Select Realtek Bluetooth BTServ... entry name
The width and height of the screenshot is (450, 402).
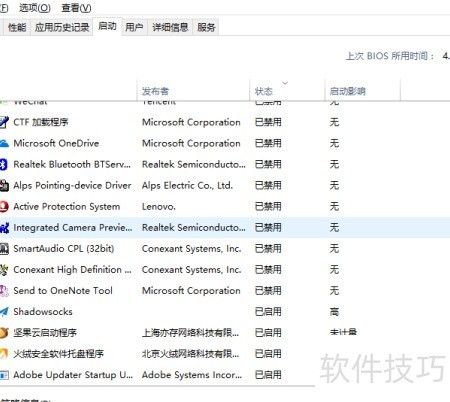pyautogui.click(x=72, y=164)
